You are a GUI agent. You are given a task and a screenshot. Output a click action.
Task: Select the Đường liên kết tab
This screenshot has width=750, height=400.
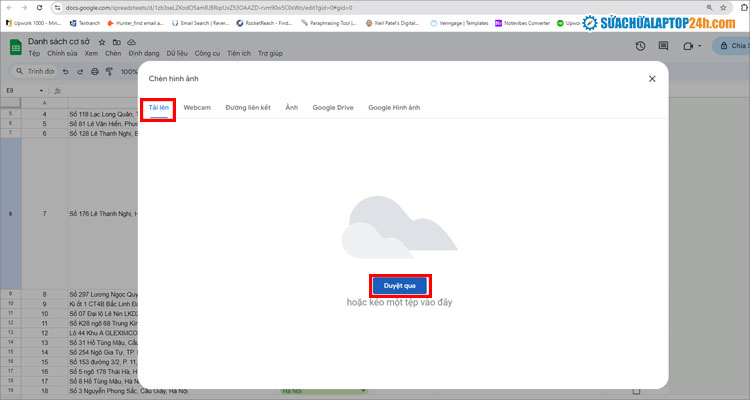coord(248,107)
